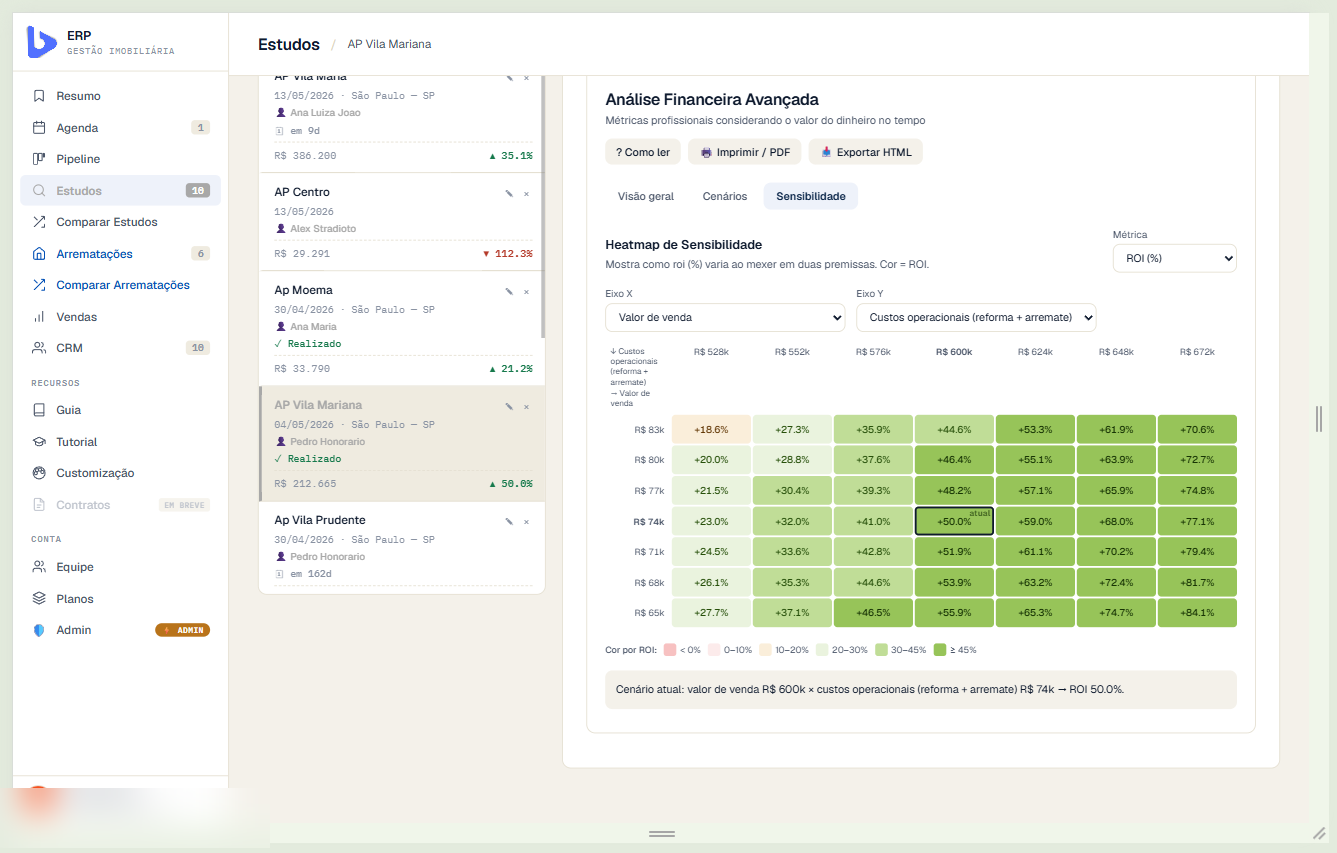Click the ≥ 45% ROI legend swatch
1337x853 pixels.
(939, 649)
